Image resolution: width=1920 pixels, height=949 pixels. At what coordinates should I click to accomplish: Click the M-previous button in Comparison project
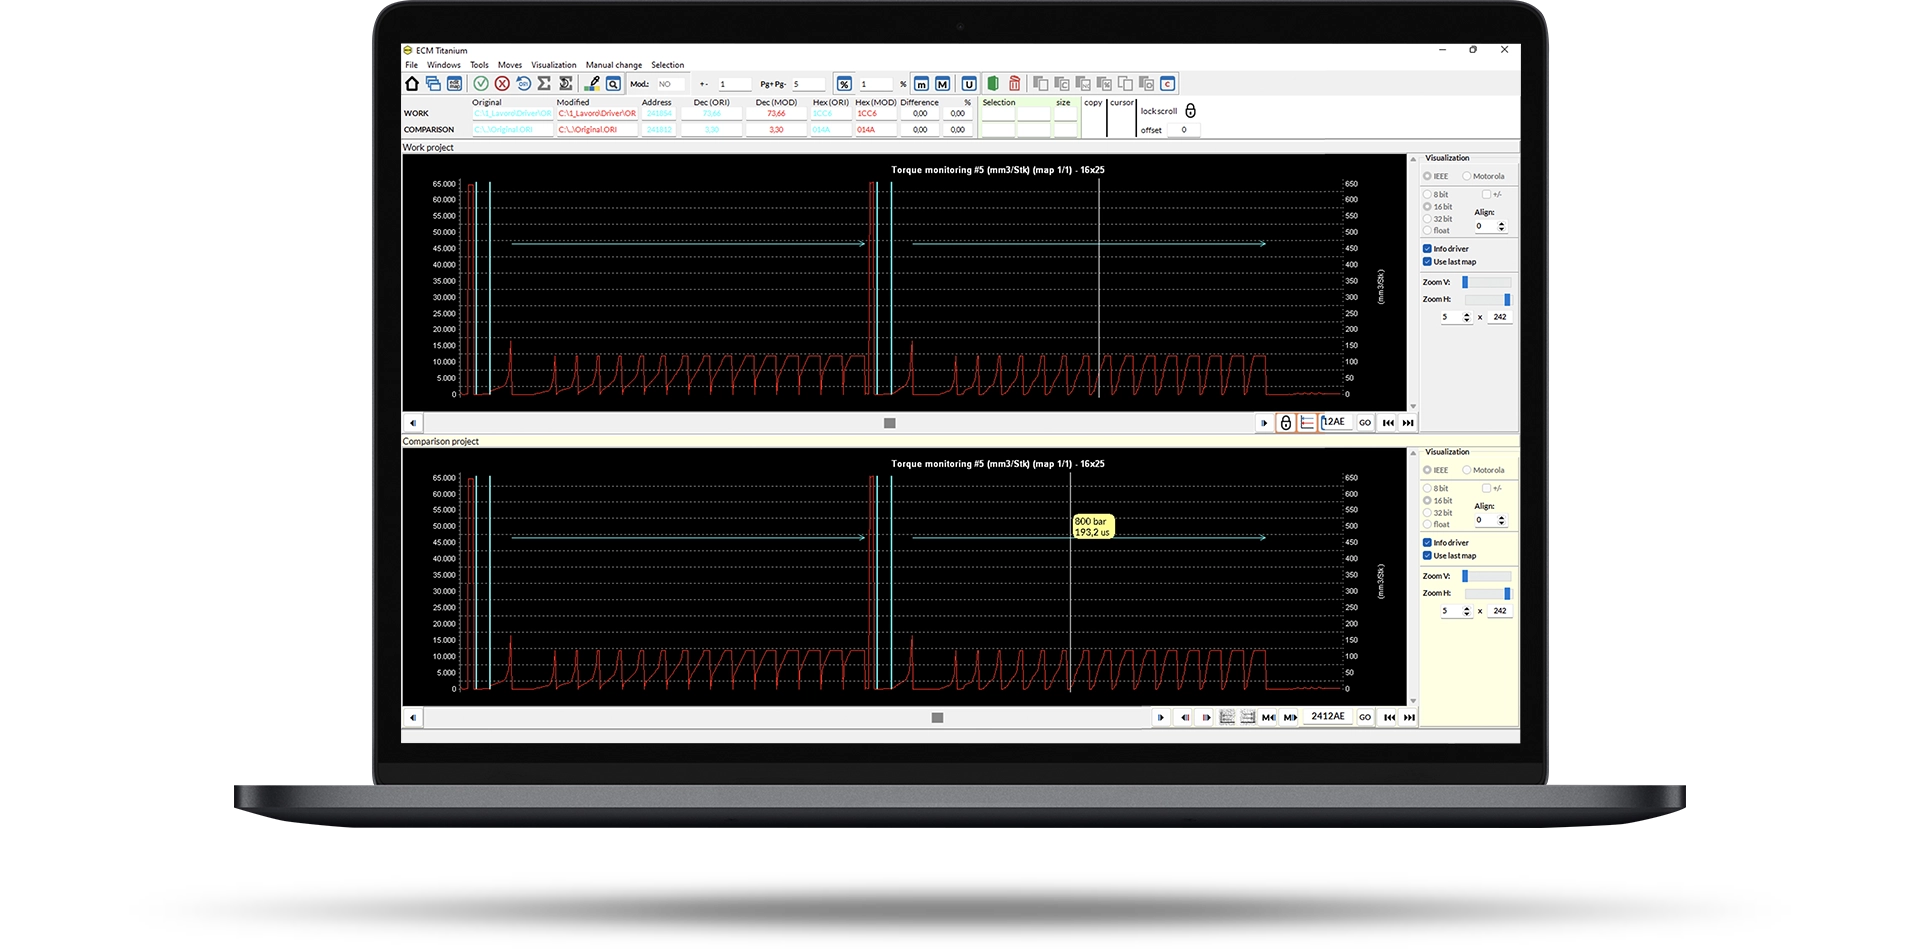point(1268,717)
